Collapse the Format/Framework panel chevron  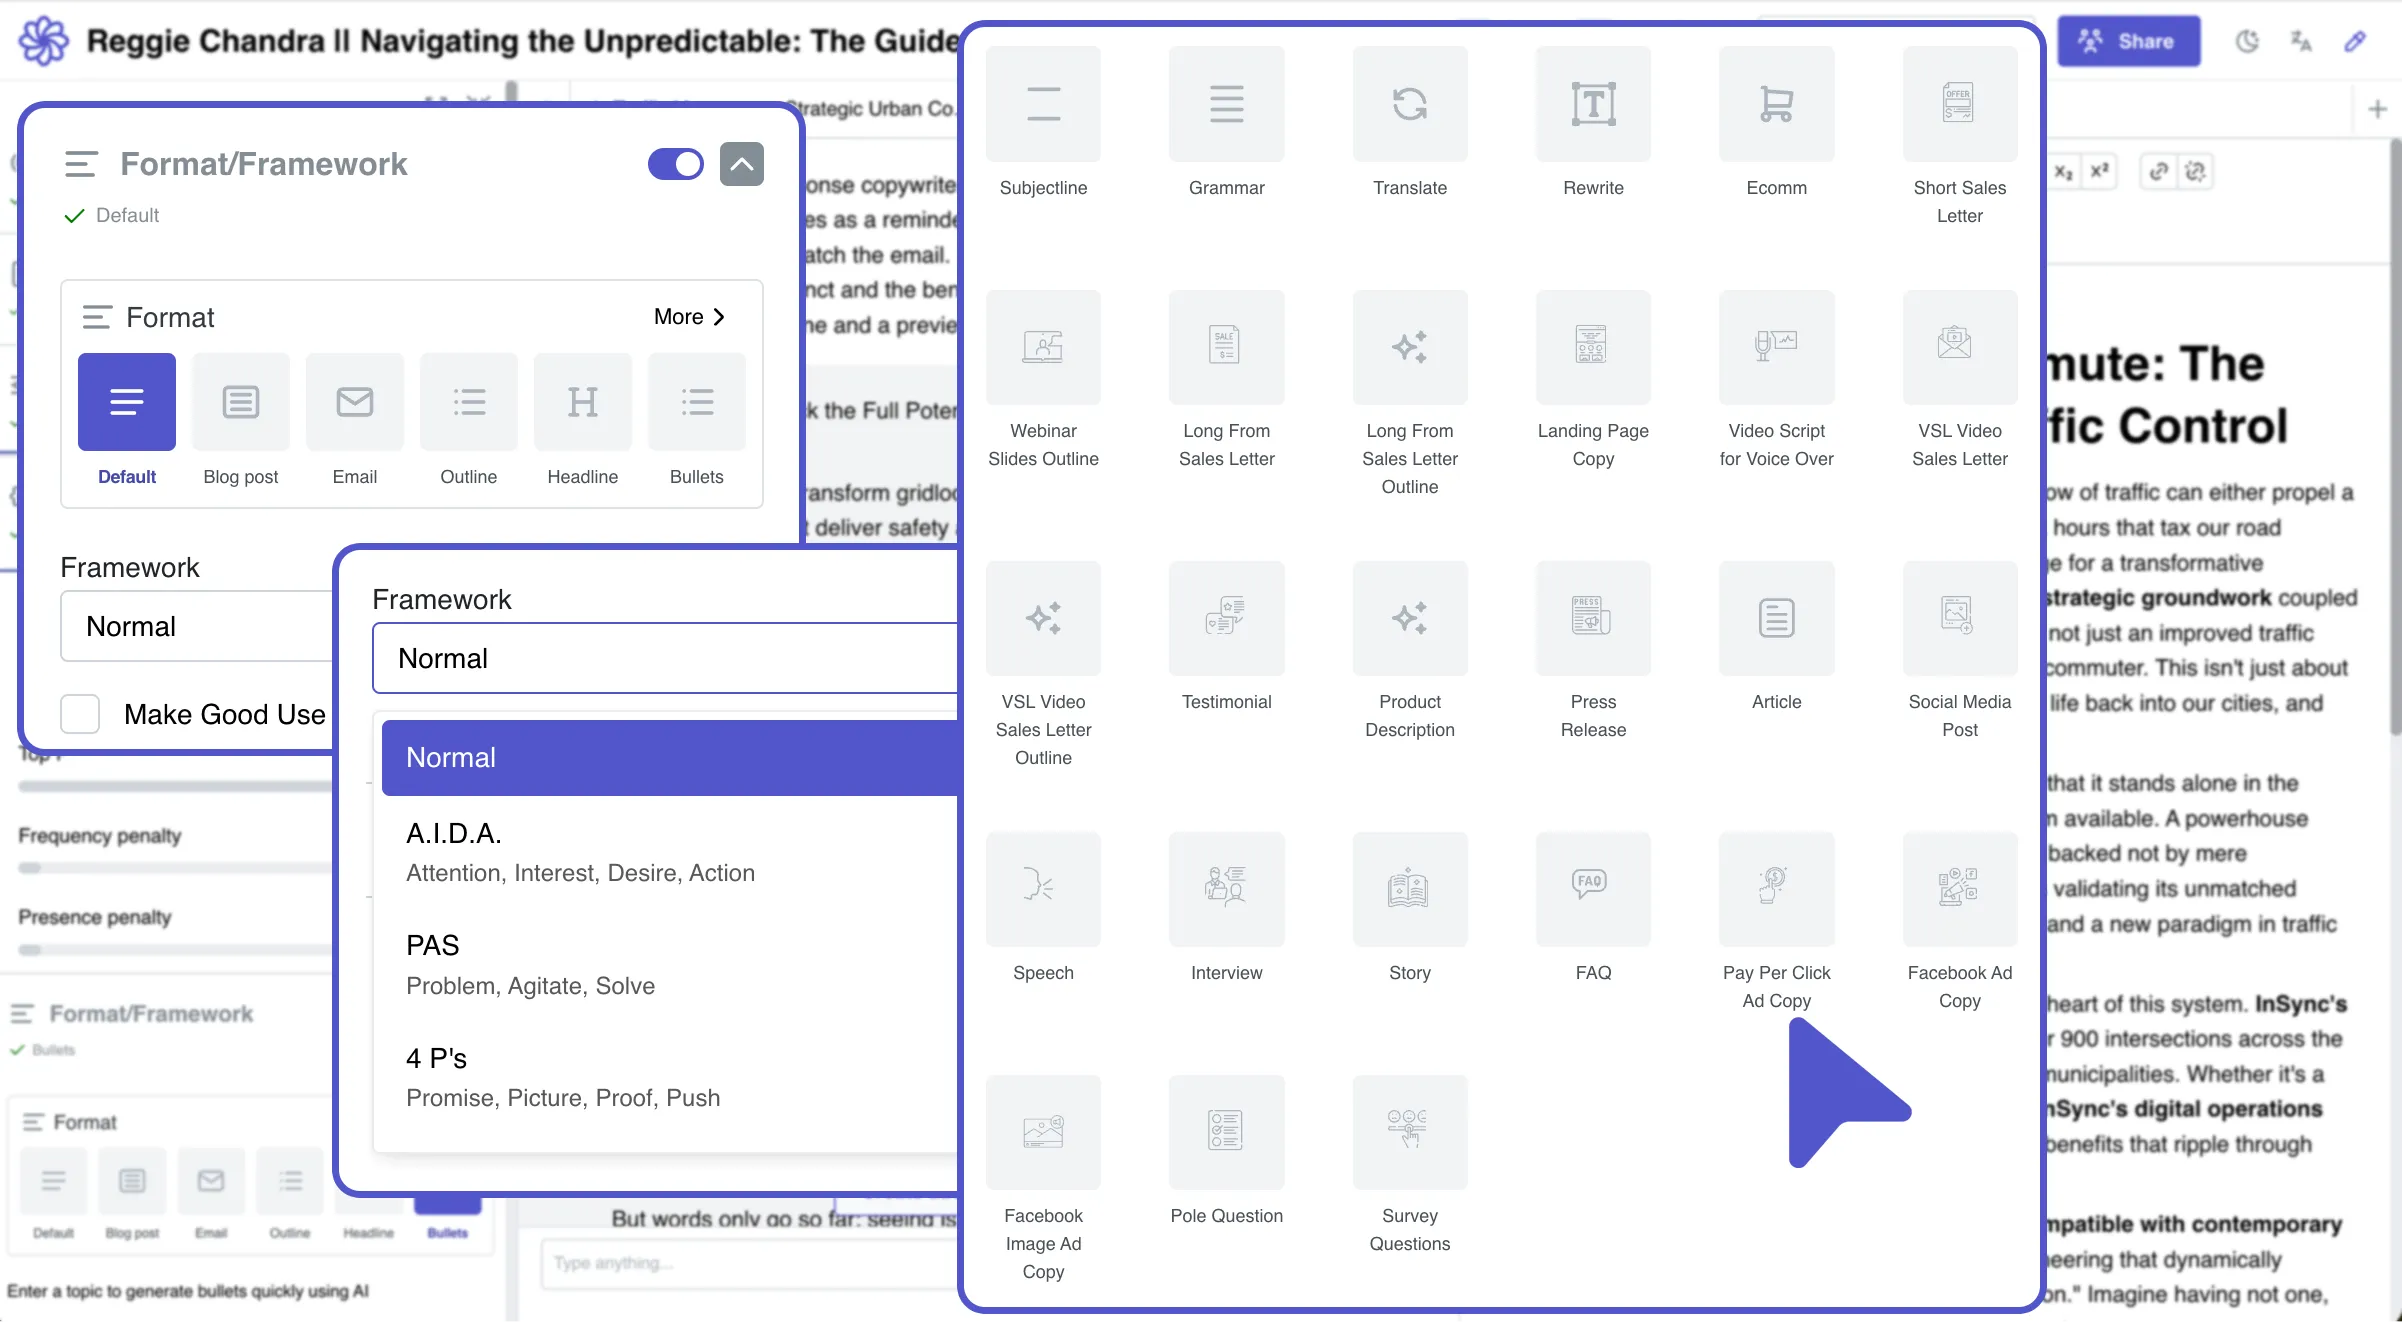click(x=741, y=164)
